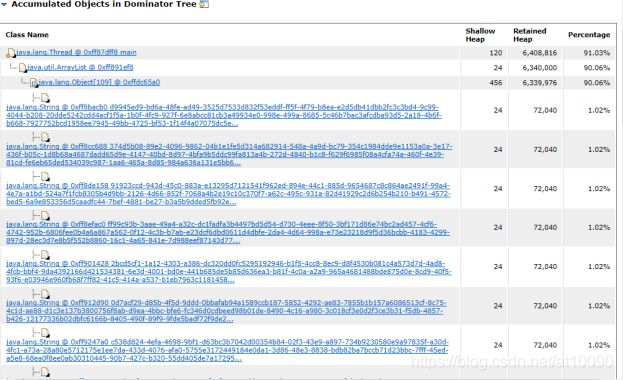Open java.lang.Thread @ 0xff87dff8 main link
The width and height of the screenshot is (623, 380).
pyautogui.click(x=76, y=52)
